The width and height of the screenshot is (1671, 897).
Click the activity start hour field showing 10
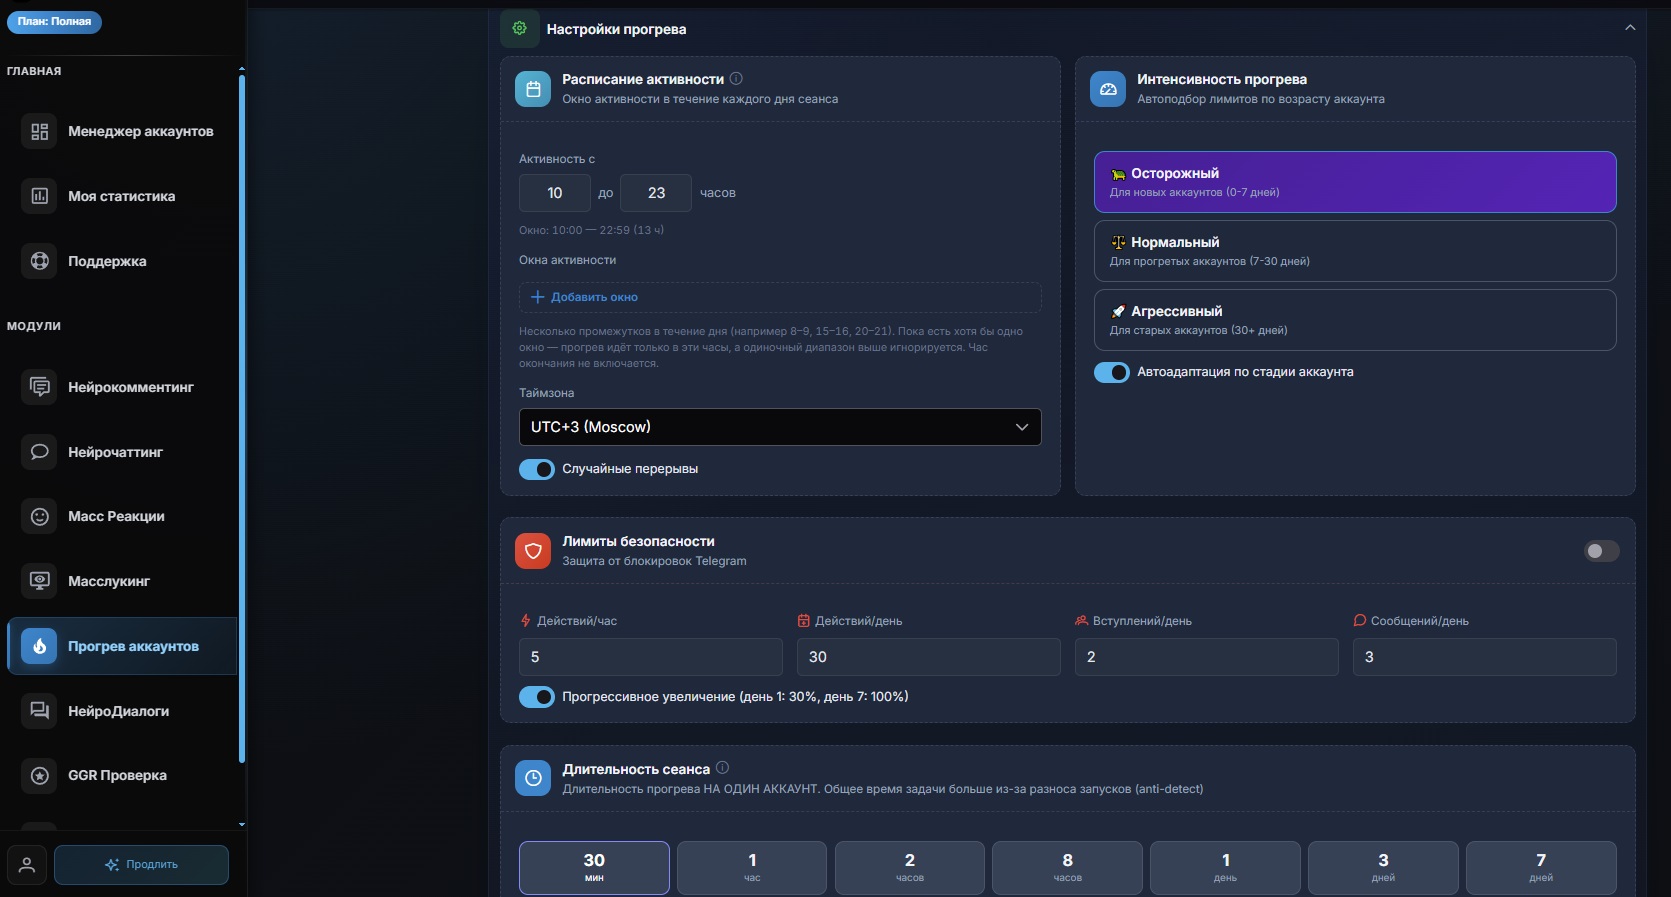555,193
